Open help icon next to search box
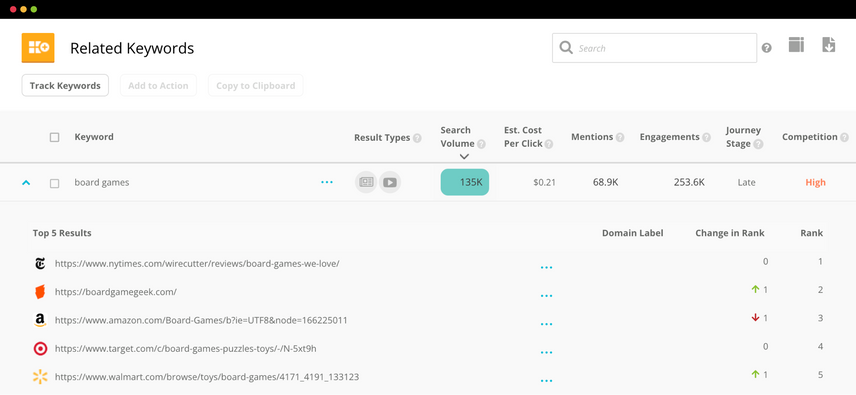The height and width of the screenshot is (395, 856). [x=766, y=48]
